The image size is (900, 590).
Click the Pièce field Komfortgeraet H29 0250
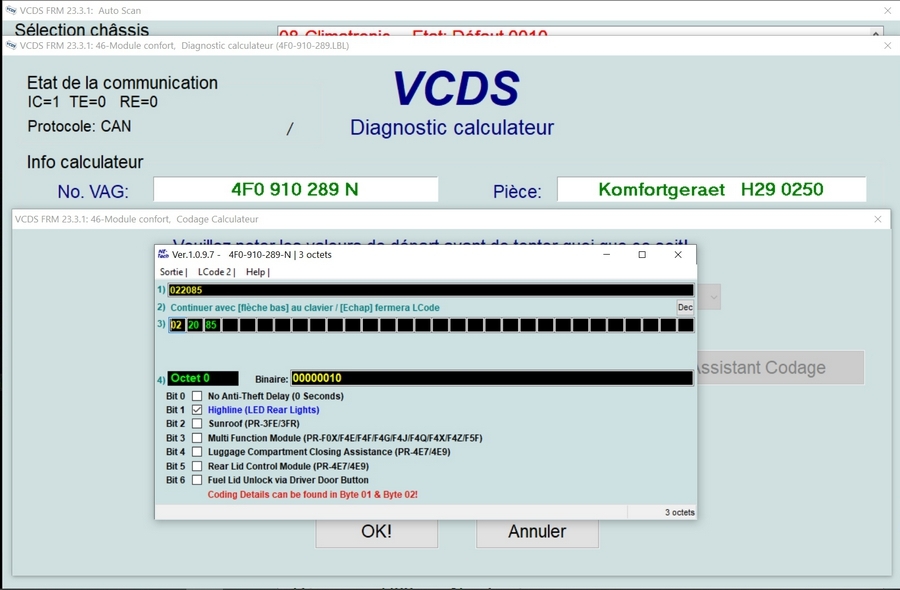coord(711,189)
